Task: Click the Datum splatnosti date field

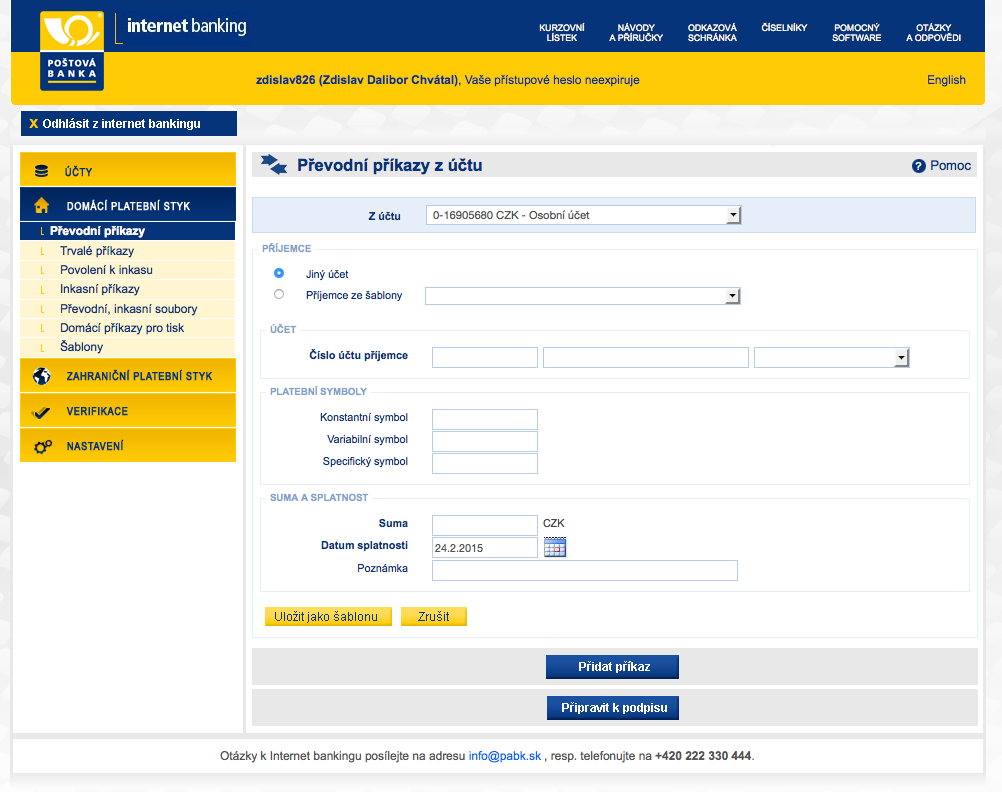Action: 484,547
